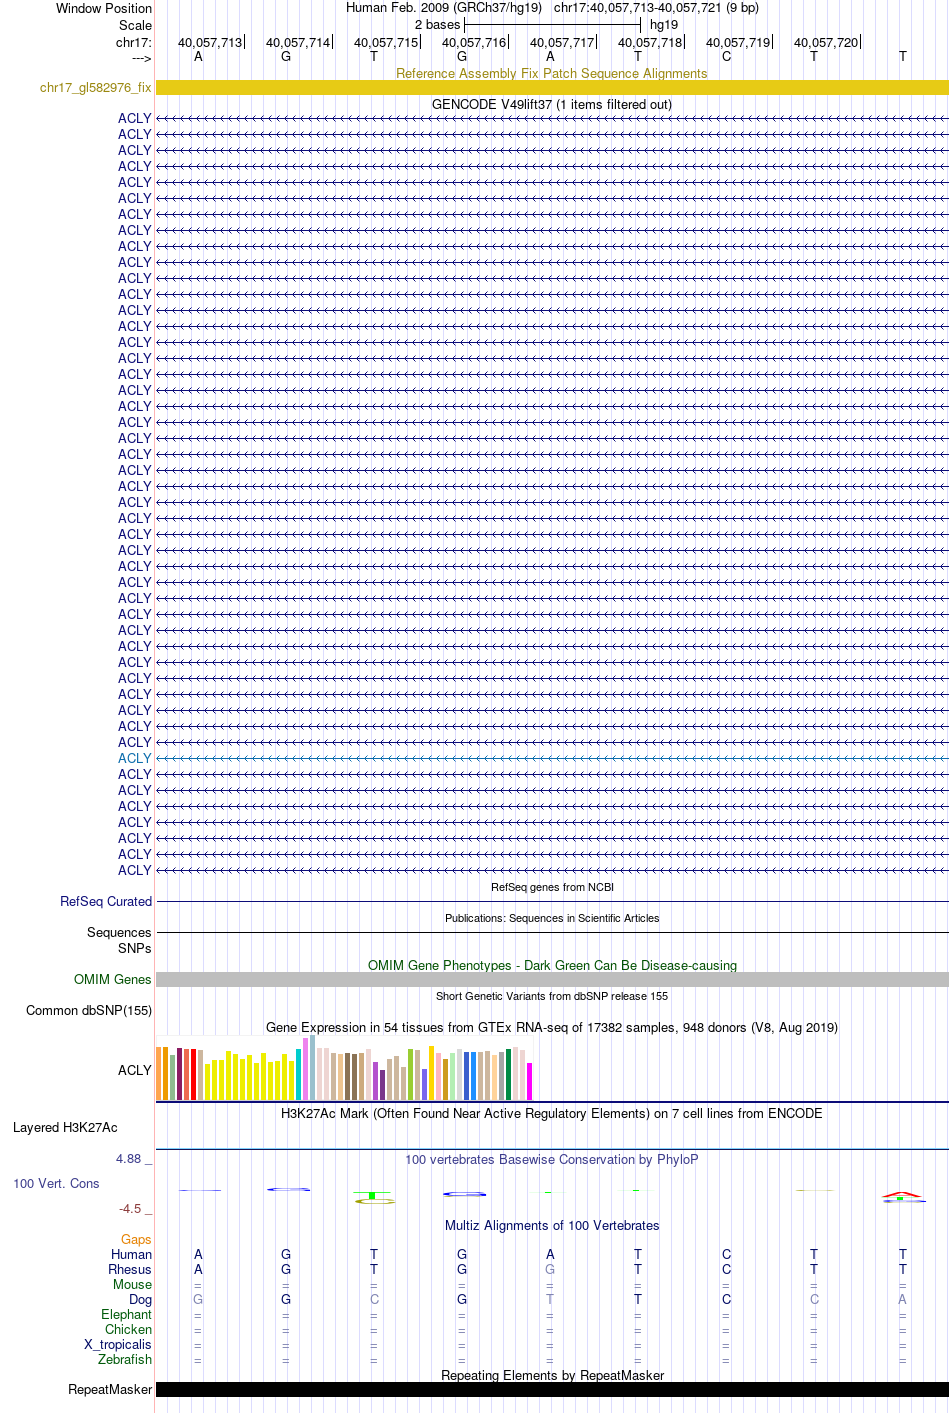Select the black RepeatMasker element bar
This screenshot has width=950, height=1413.
pyautogui.click(x=552, y=1389)
